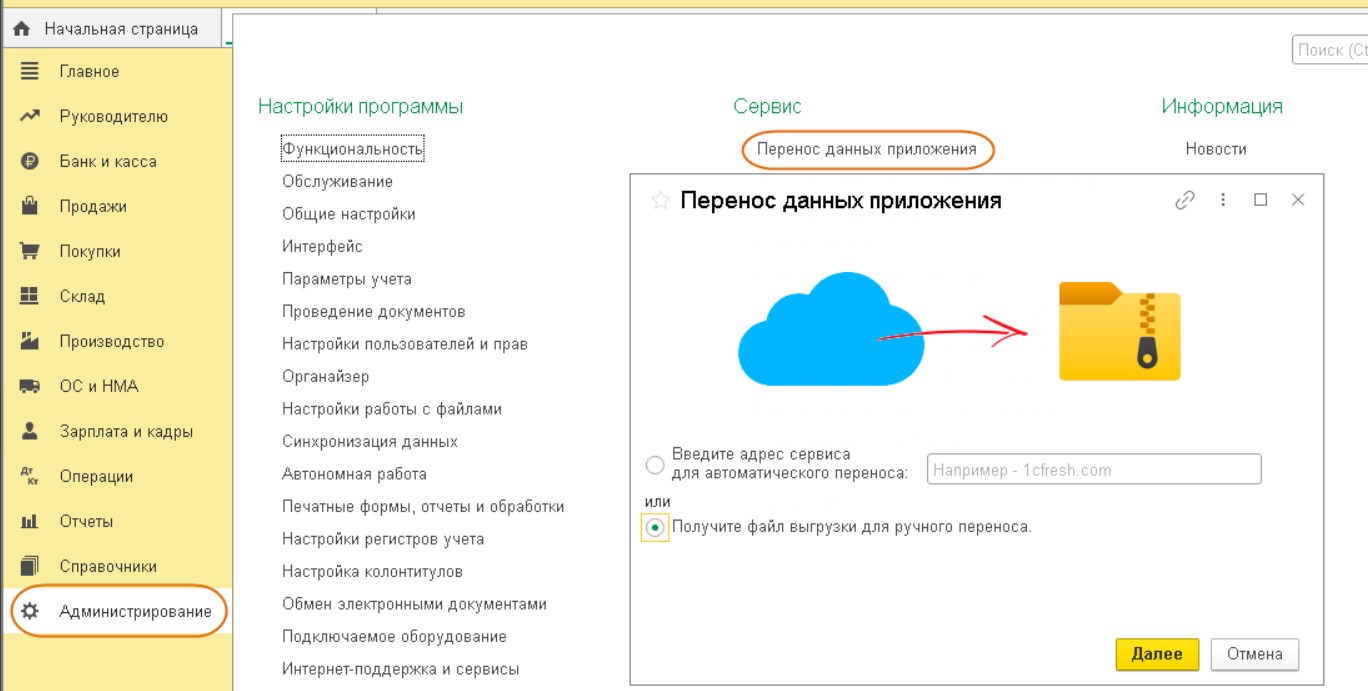The image size is (1368, 691).
Task: Click the Администрирование gear icon
Action: tap(30, 611)
